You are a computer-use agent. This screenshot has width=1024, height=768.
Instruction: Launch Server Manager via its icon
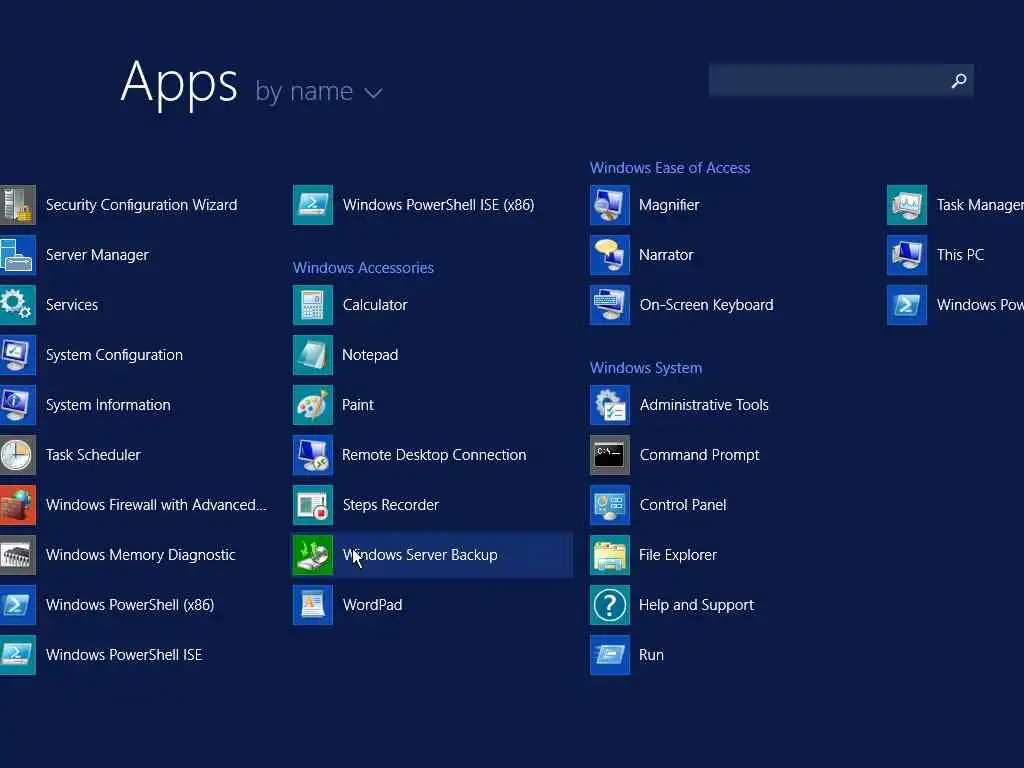click(x=17, y=255)
